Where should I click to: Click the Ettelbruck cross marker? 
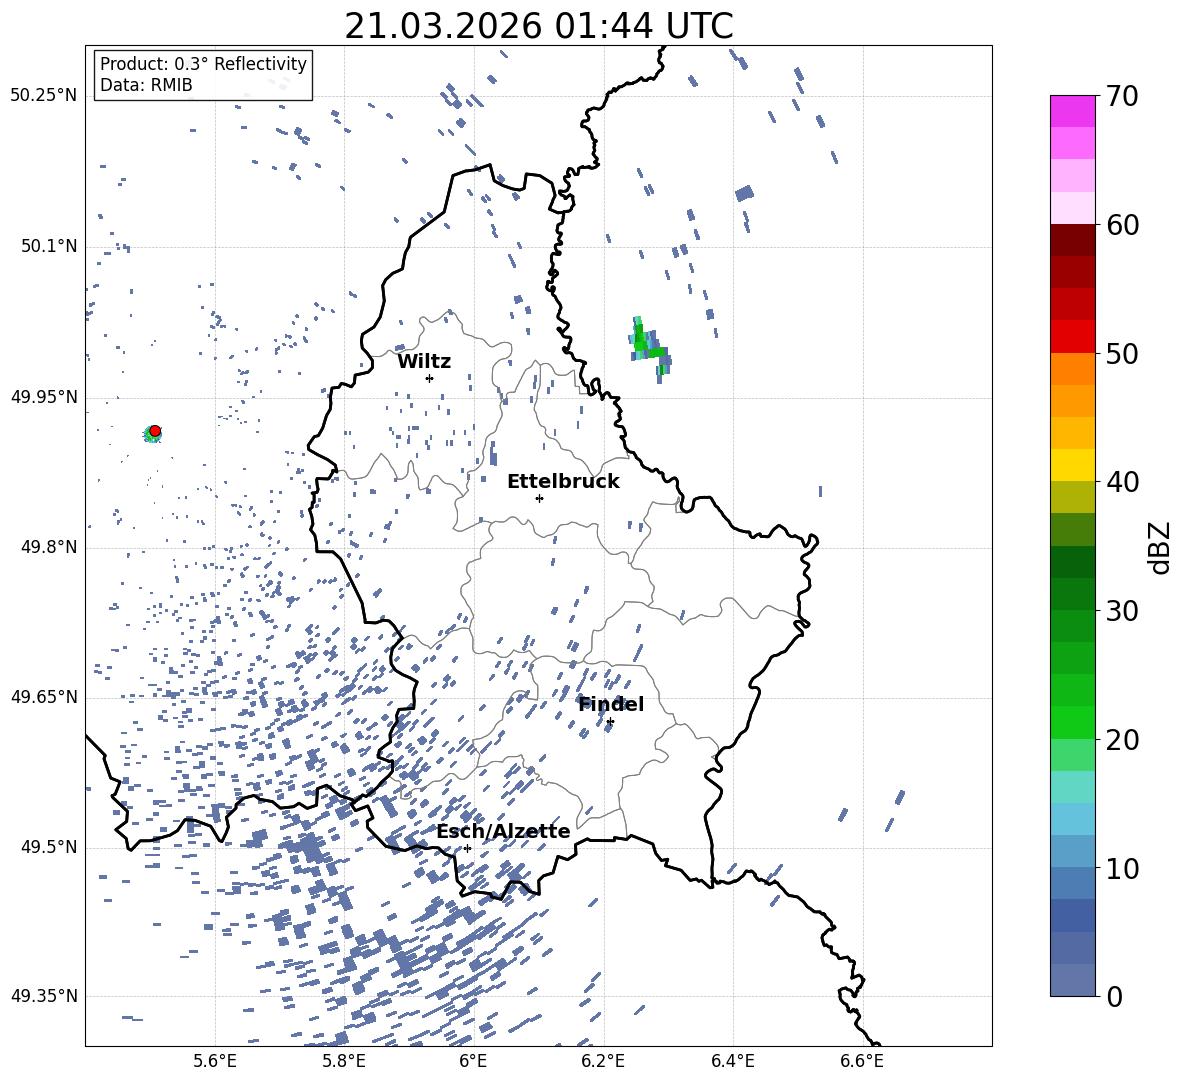539,498
